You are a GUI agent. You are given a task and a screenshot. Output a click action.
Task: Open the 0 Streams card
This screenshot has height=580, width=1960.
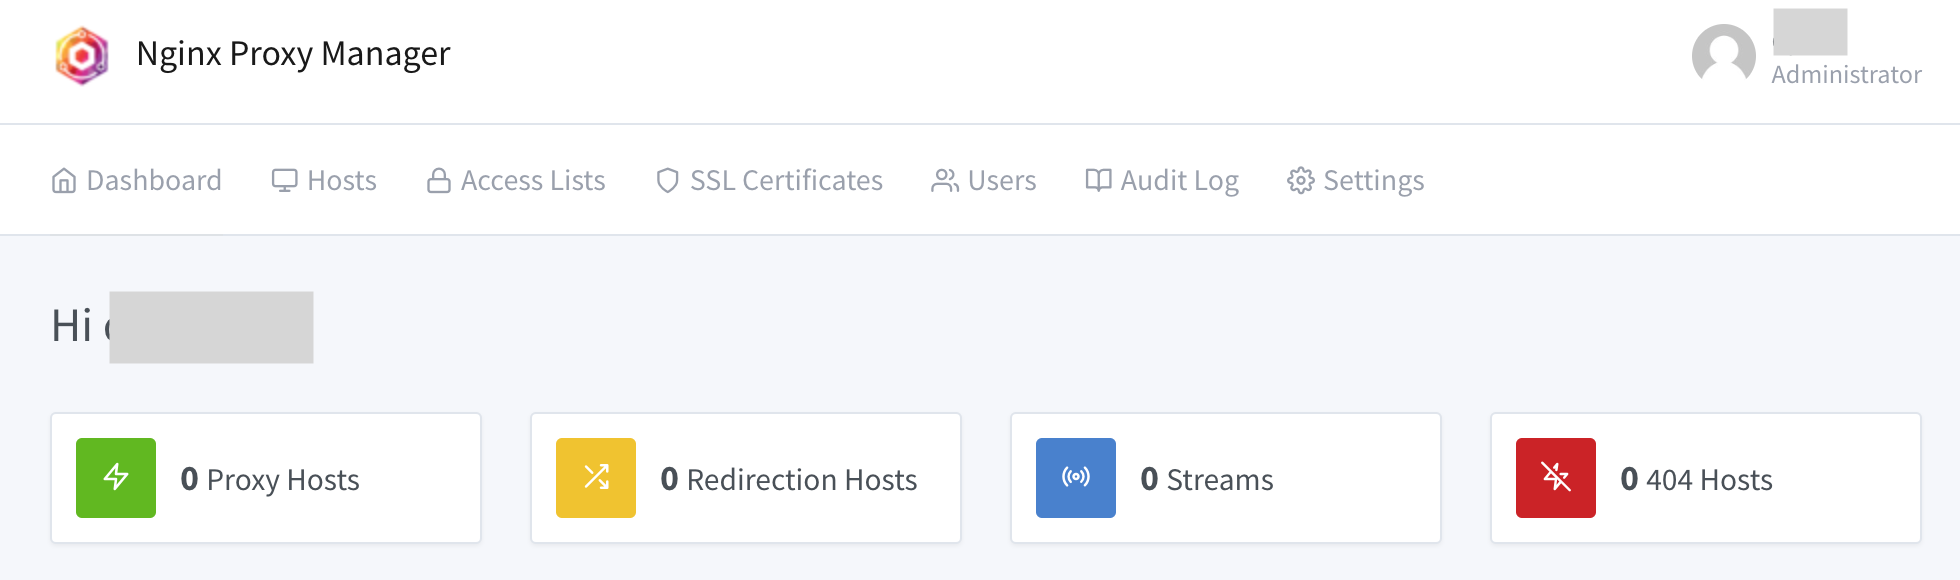click(x=1226, y=478)
